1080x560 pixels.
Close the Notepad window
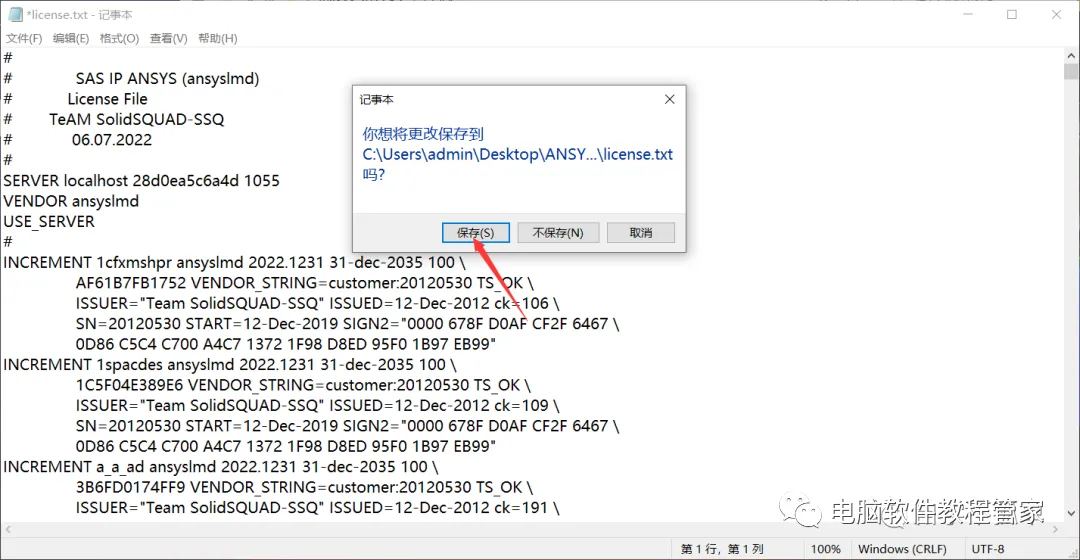click(x=1057, y=14)
